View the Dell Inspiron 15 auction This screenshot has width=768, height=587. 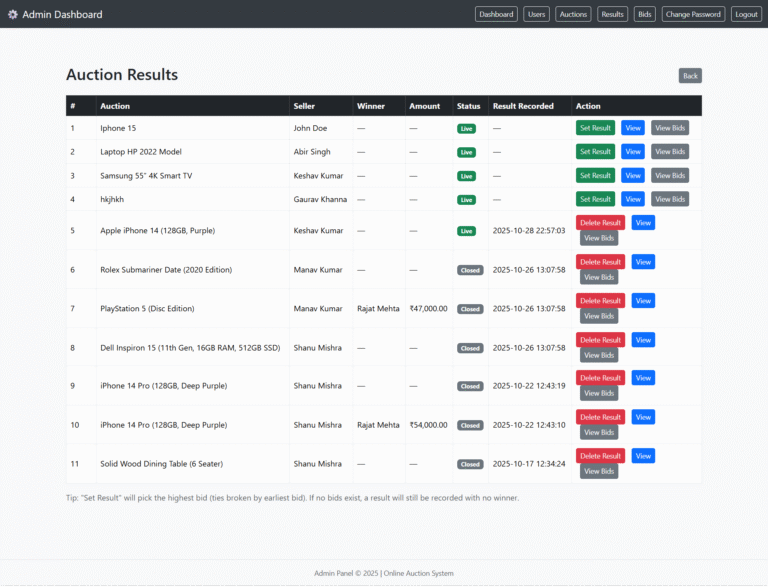643,340
